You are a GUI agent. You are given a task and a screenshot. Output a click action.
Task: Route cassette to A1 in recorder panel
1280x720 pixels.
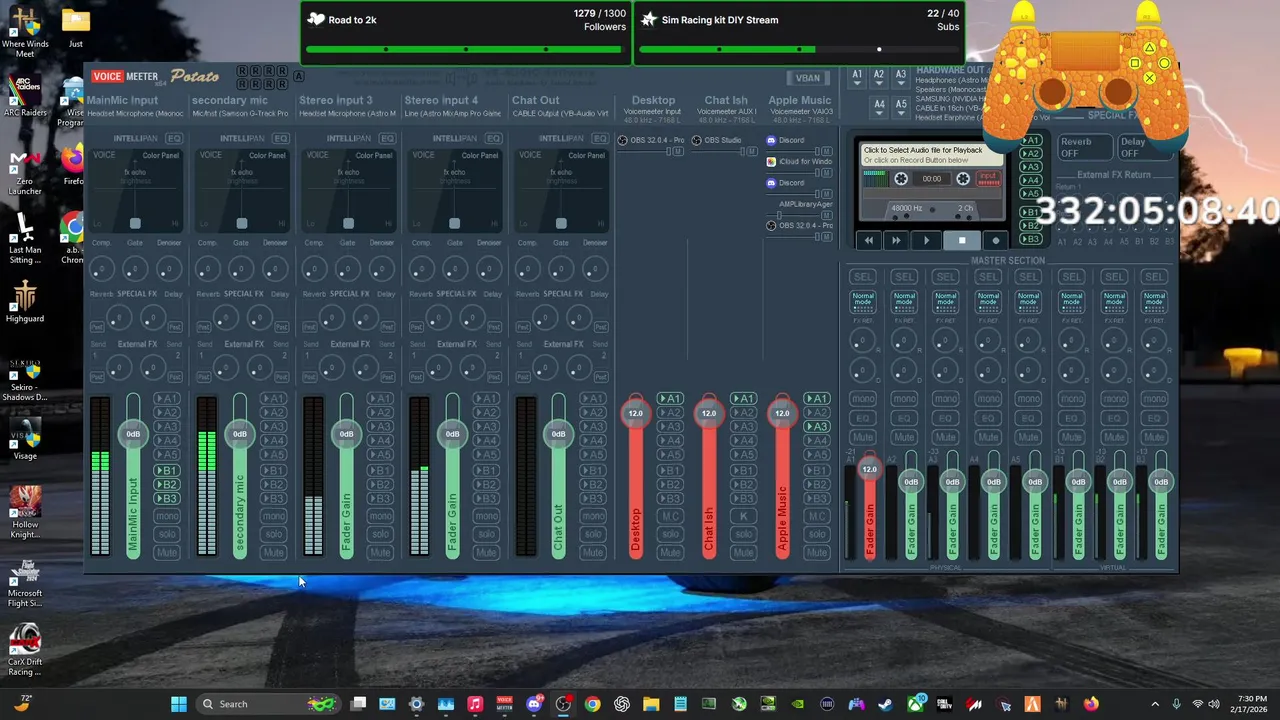pos(1031,141)
